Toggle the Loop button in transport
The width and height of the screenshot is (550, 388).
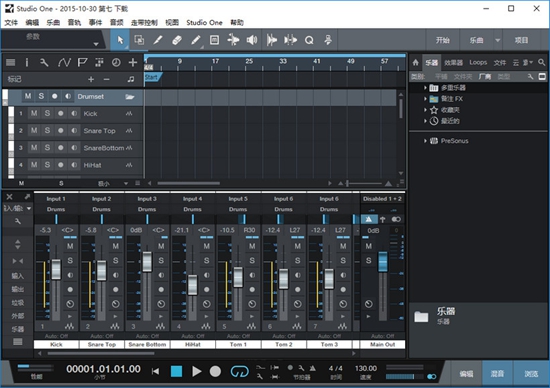[x=240, y=371]
